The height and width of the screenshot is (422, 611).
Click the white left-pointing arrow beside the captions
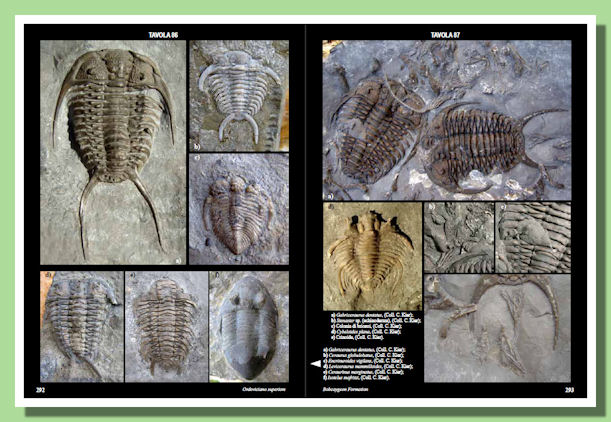click(x=316, y=364)
